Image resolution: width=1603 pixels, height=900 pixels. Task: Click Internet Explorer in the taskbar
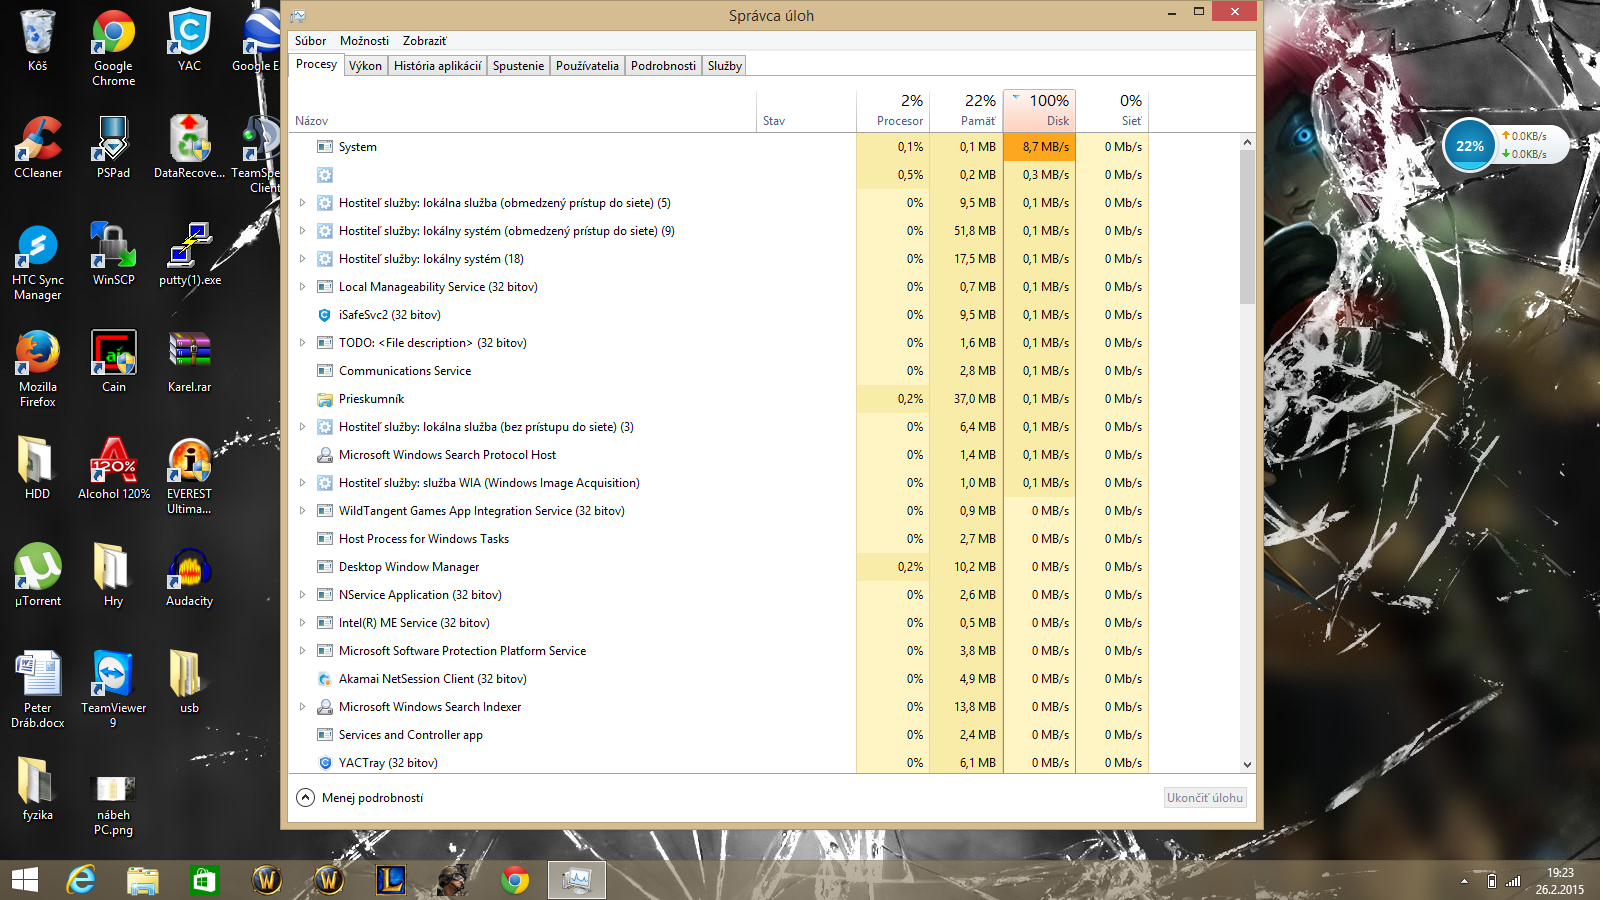tap(81, 880)
